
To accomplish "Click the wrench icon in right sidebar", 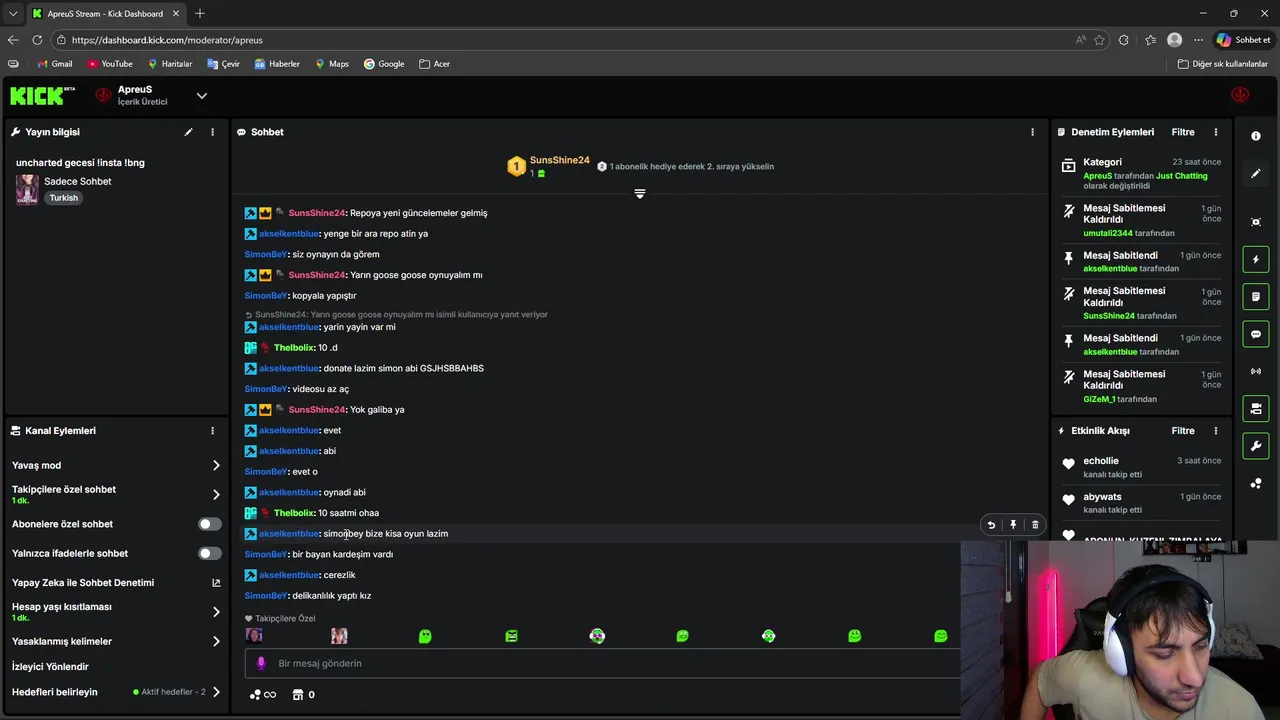I will click(1256, 446).
